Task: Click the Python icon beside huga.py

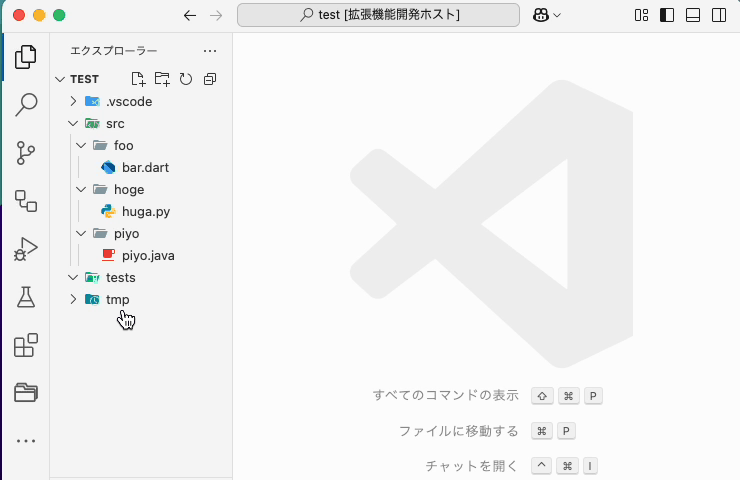Action: coord(108,211)
